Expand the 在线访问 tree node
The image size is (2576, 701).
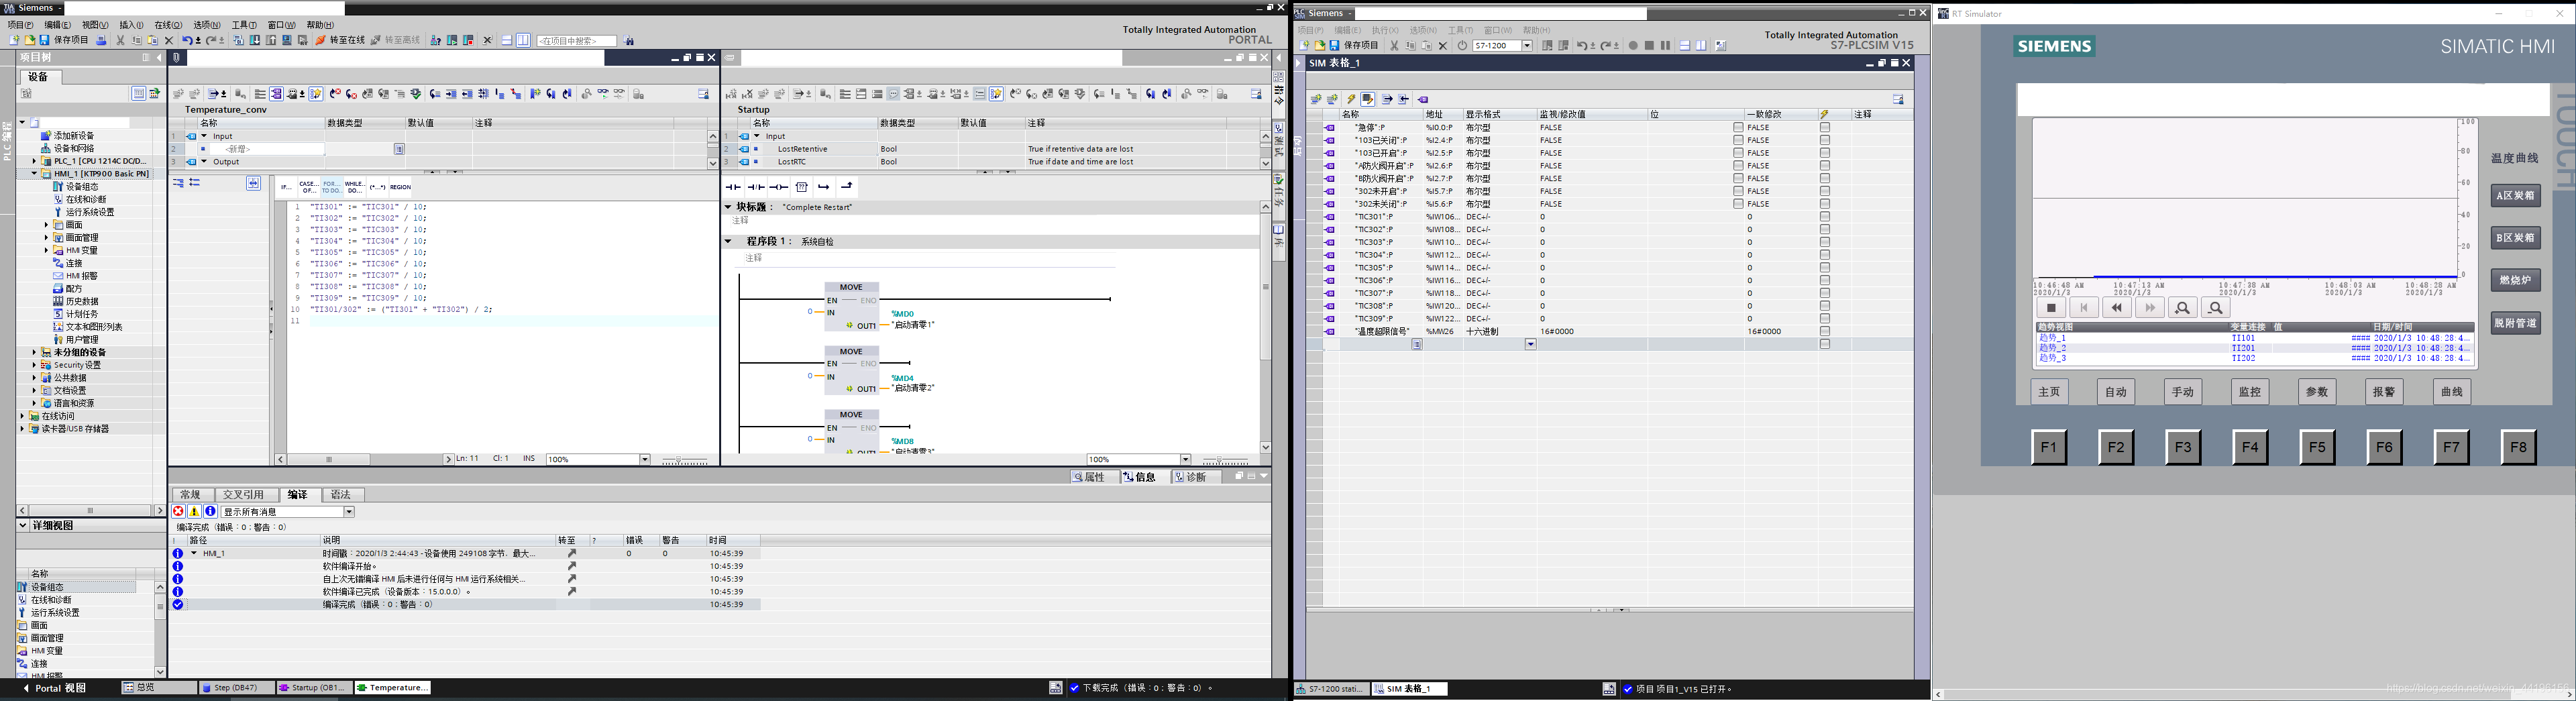[x=22, y=416]
